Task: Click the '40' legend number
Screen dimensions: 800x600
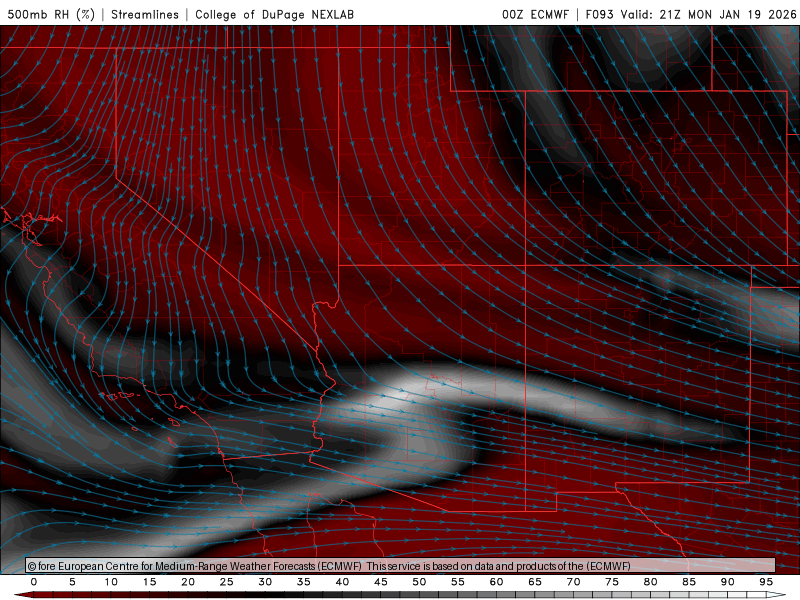Action: 342,582
